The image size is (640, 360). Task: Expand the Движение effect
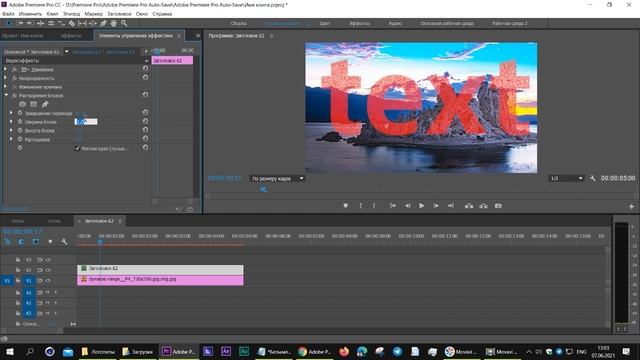click(5, 69)
